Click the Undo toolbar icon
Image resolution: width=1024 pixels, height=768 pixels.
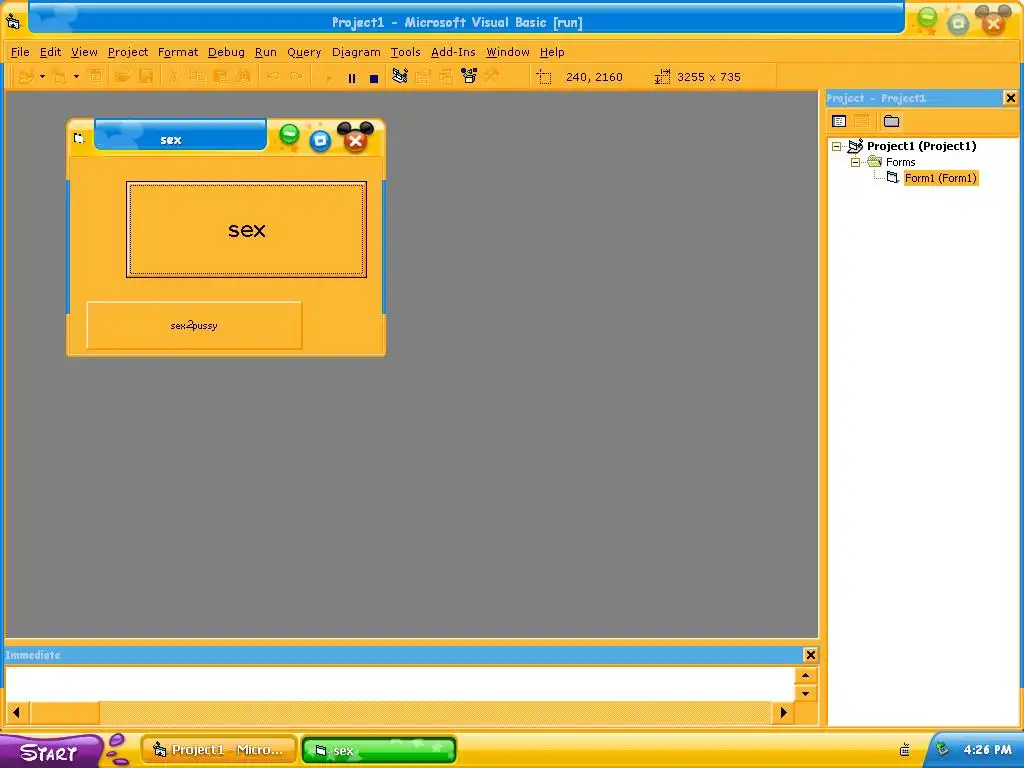(273, 76)
